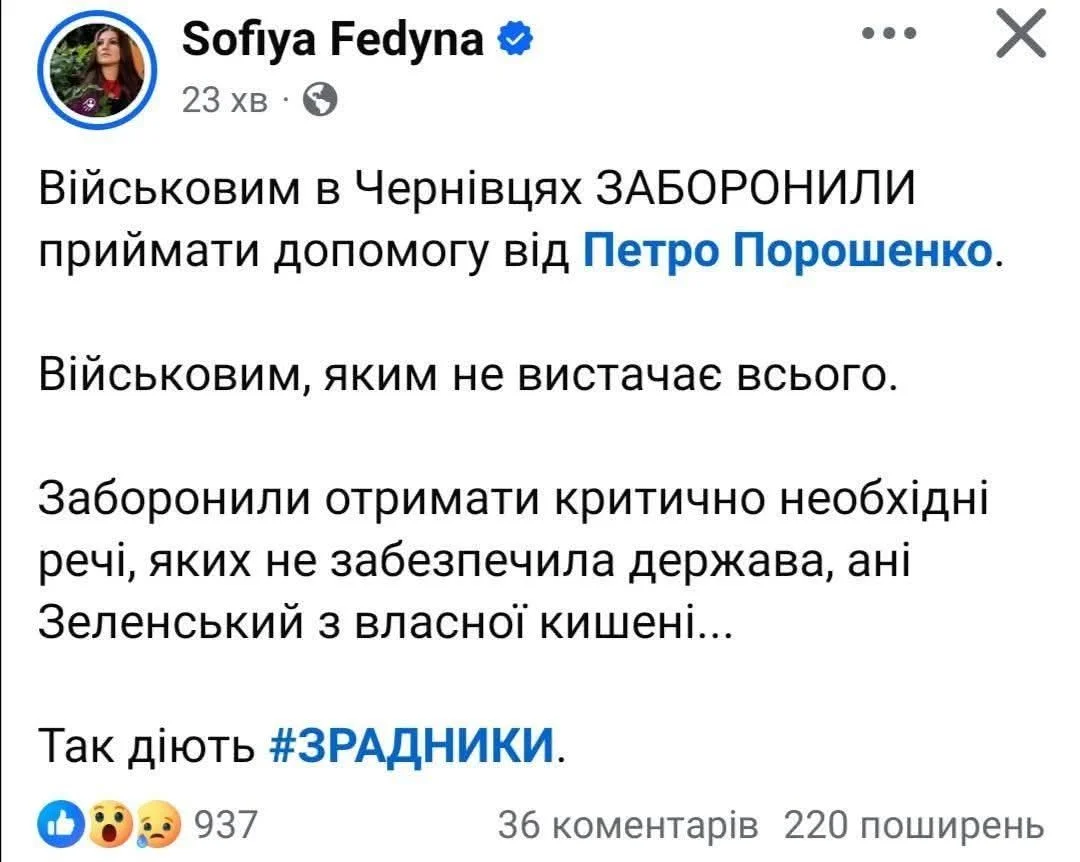This screenshot has height=862, width=1080.
Task: View the 36 коментарів comments
Action: click(x=627, y=825)
